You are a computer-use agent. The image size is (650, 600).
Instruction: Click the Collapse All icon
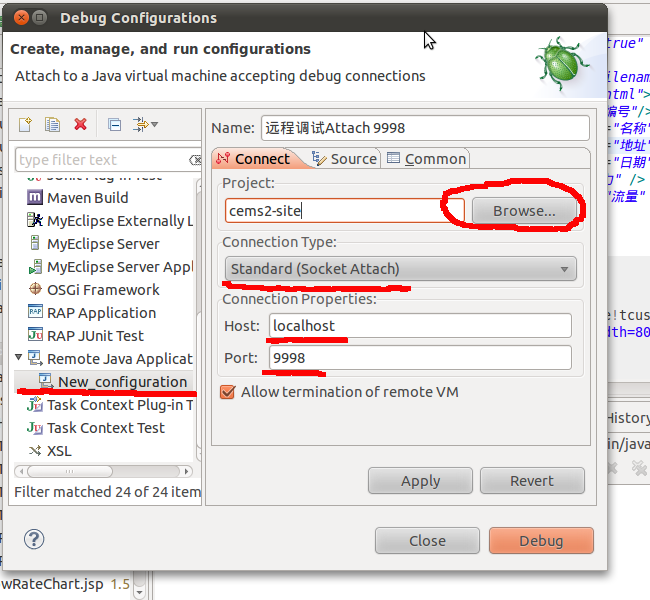(114, 124)
